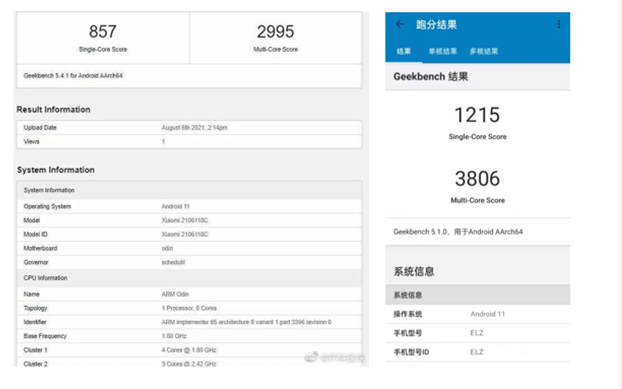This screenshot has height=389, width=622.
Task: Select the Topology 1 Processor, 8 Cores row
Action: 189,308
